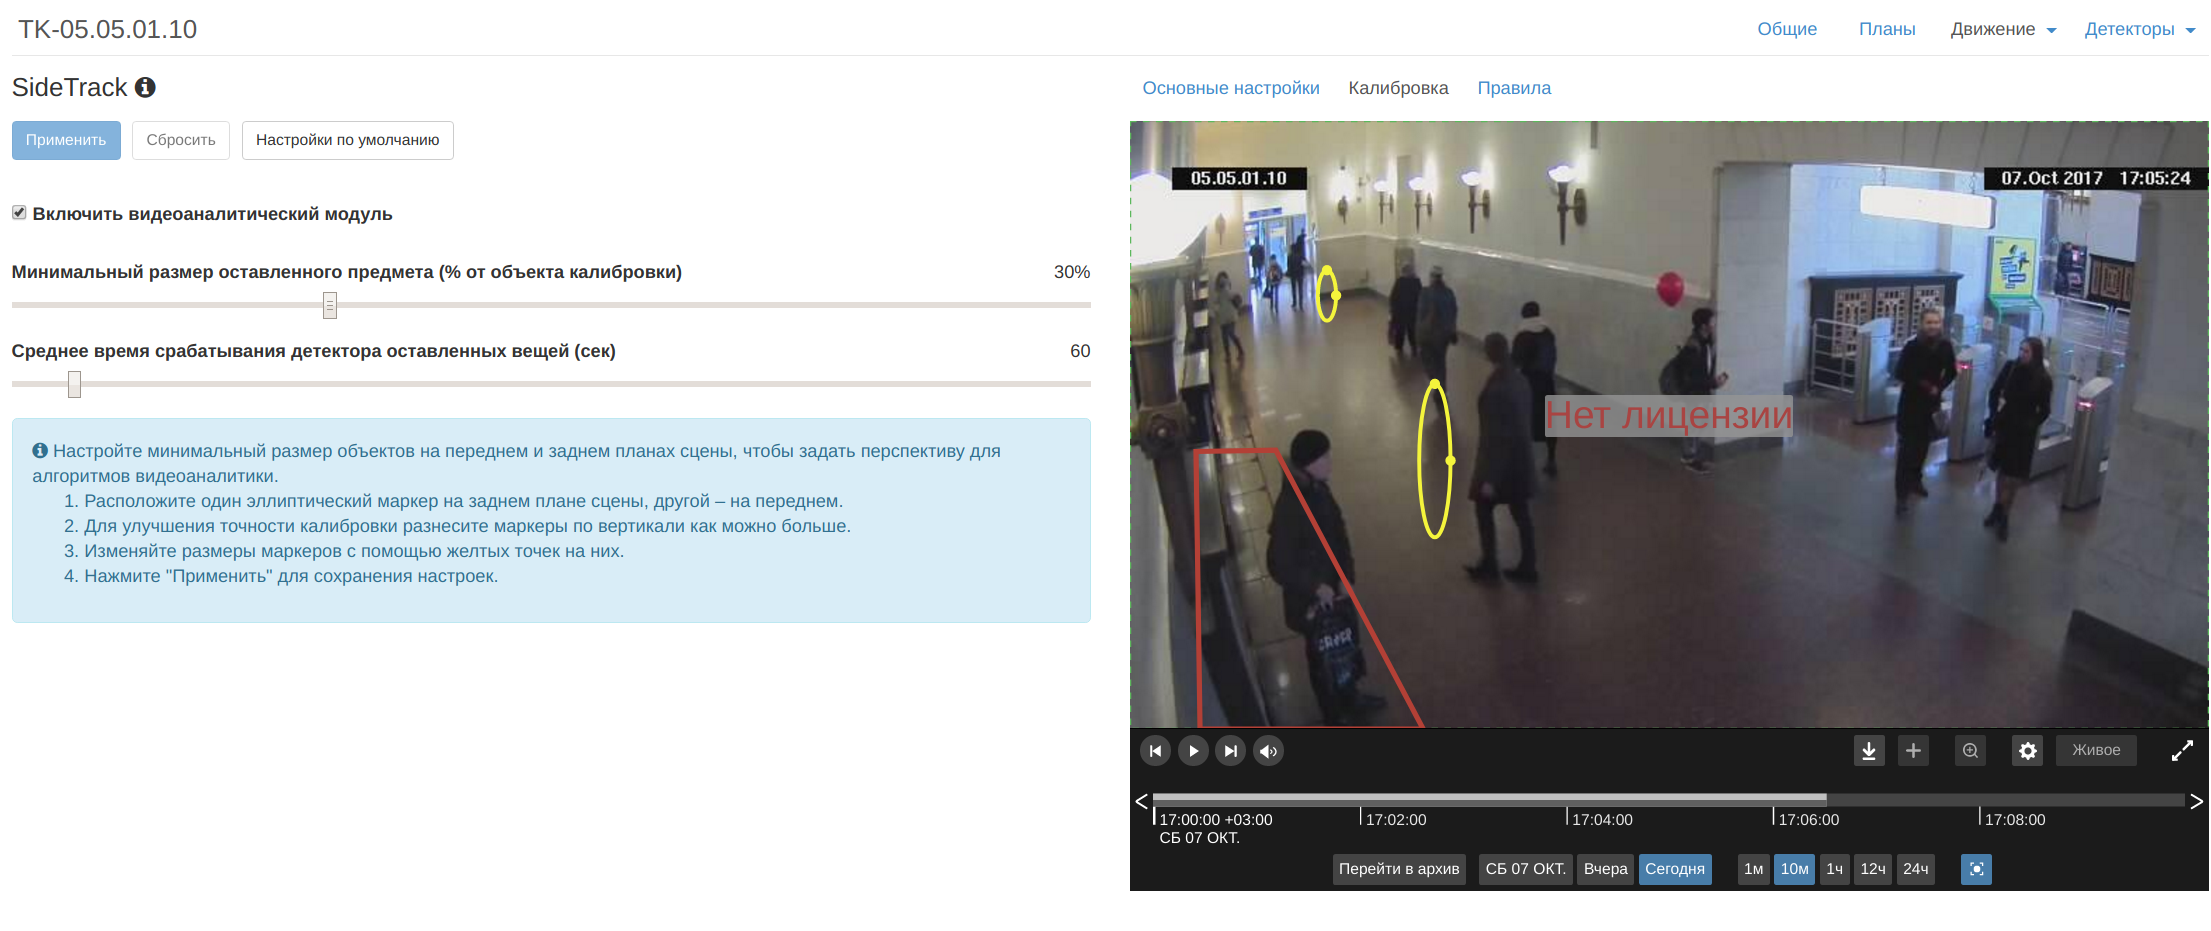Move timeline forward with right arrow
Screen dimensions: 2211x931
click(2196, 801)
